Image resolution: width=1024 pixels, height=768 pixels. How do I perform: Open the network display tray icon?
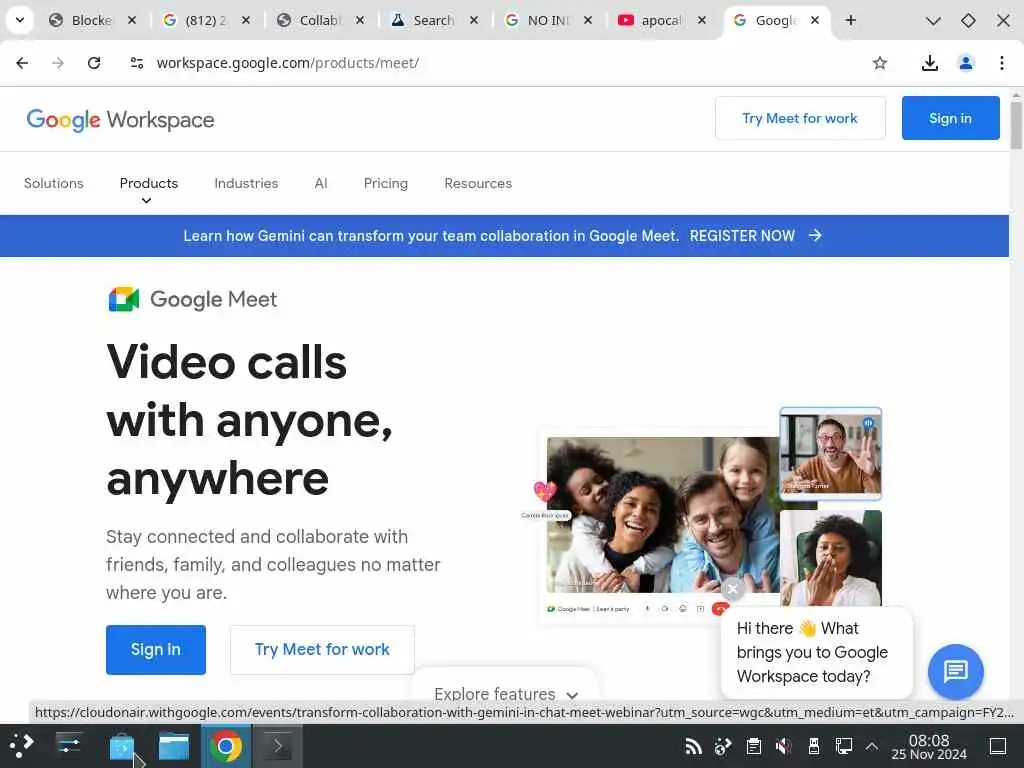843,746
